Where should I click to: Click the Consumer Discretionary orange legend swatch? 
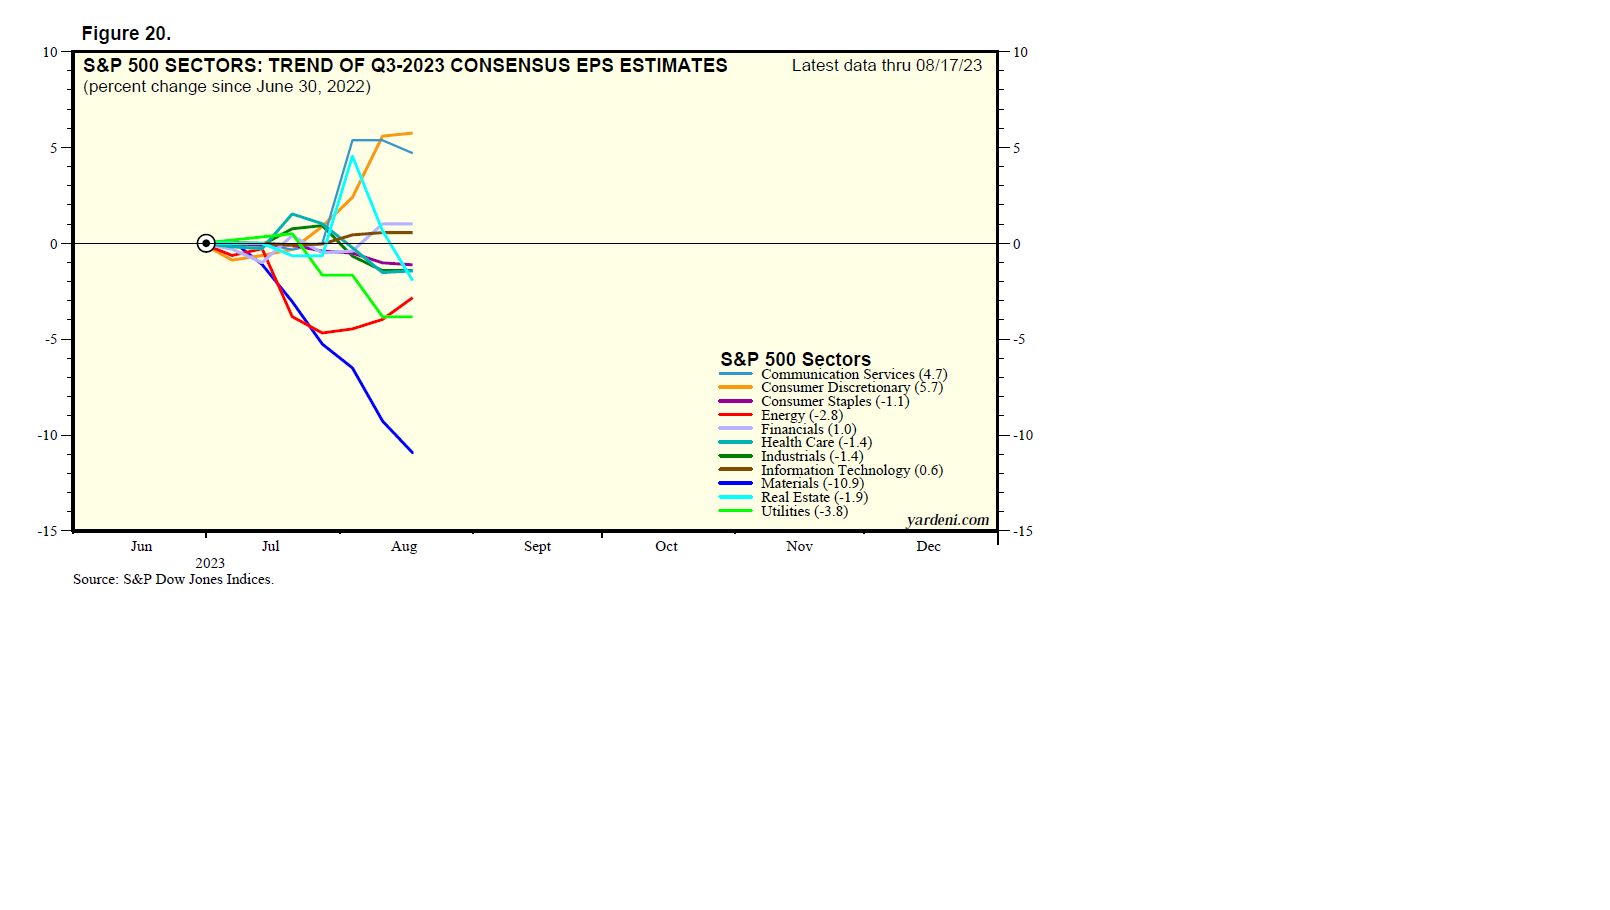(735, 388)
